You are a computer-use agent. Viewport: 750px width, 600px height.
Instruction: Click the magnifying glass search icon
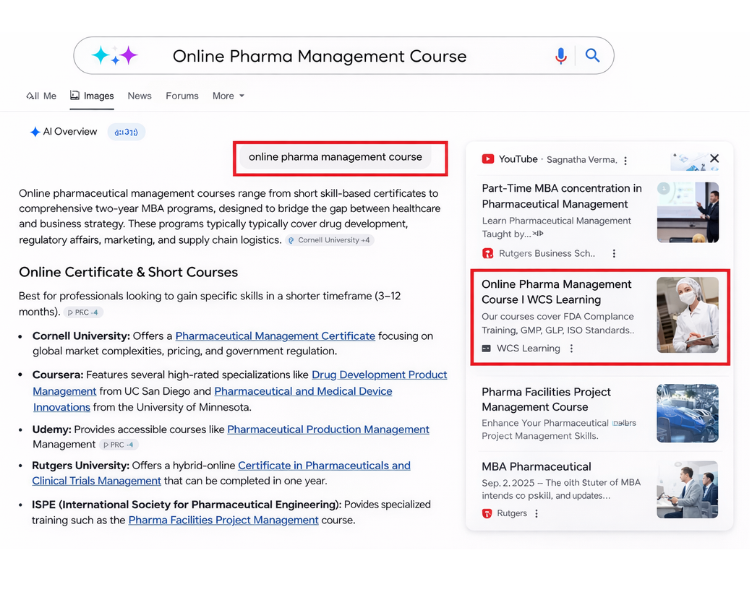(x=592, y=56)
